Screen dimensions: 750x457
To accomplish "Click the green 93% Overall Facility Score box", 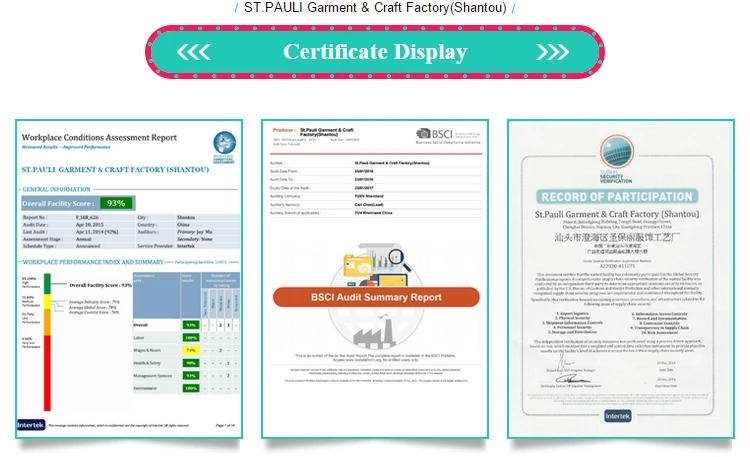I will (x=116, y=203).
